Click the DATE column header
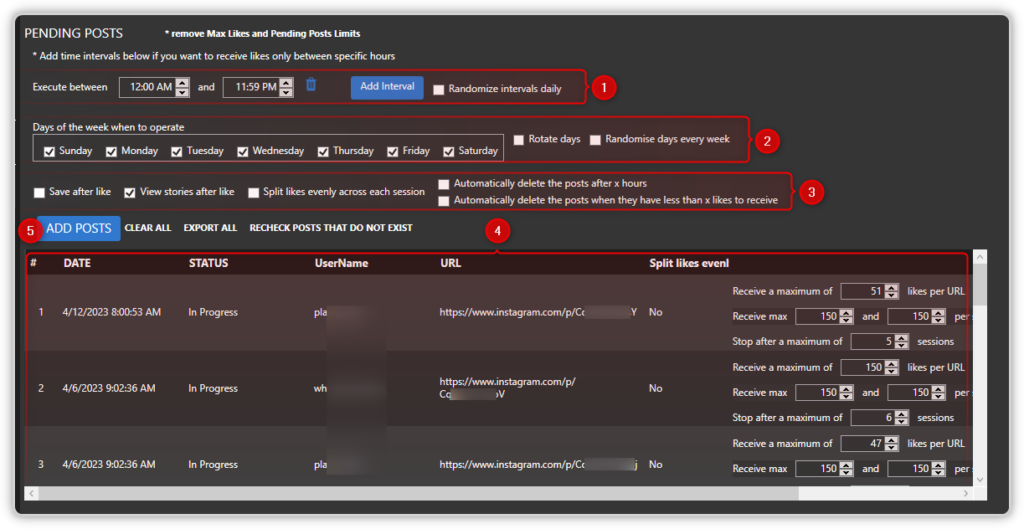Viewport: 1024px width, 529px height. coord(77,263)
